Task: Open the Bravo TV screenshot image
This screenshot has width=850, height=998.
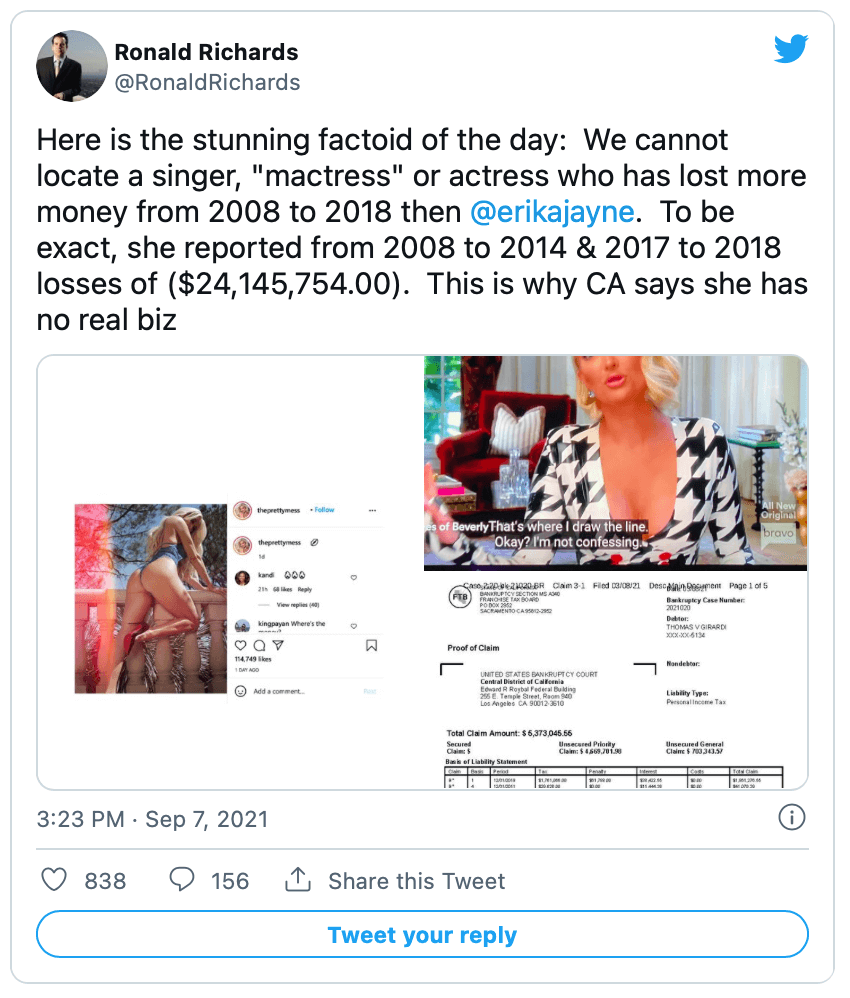Action: coord(616,463)
